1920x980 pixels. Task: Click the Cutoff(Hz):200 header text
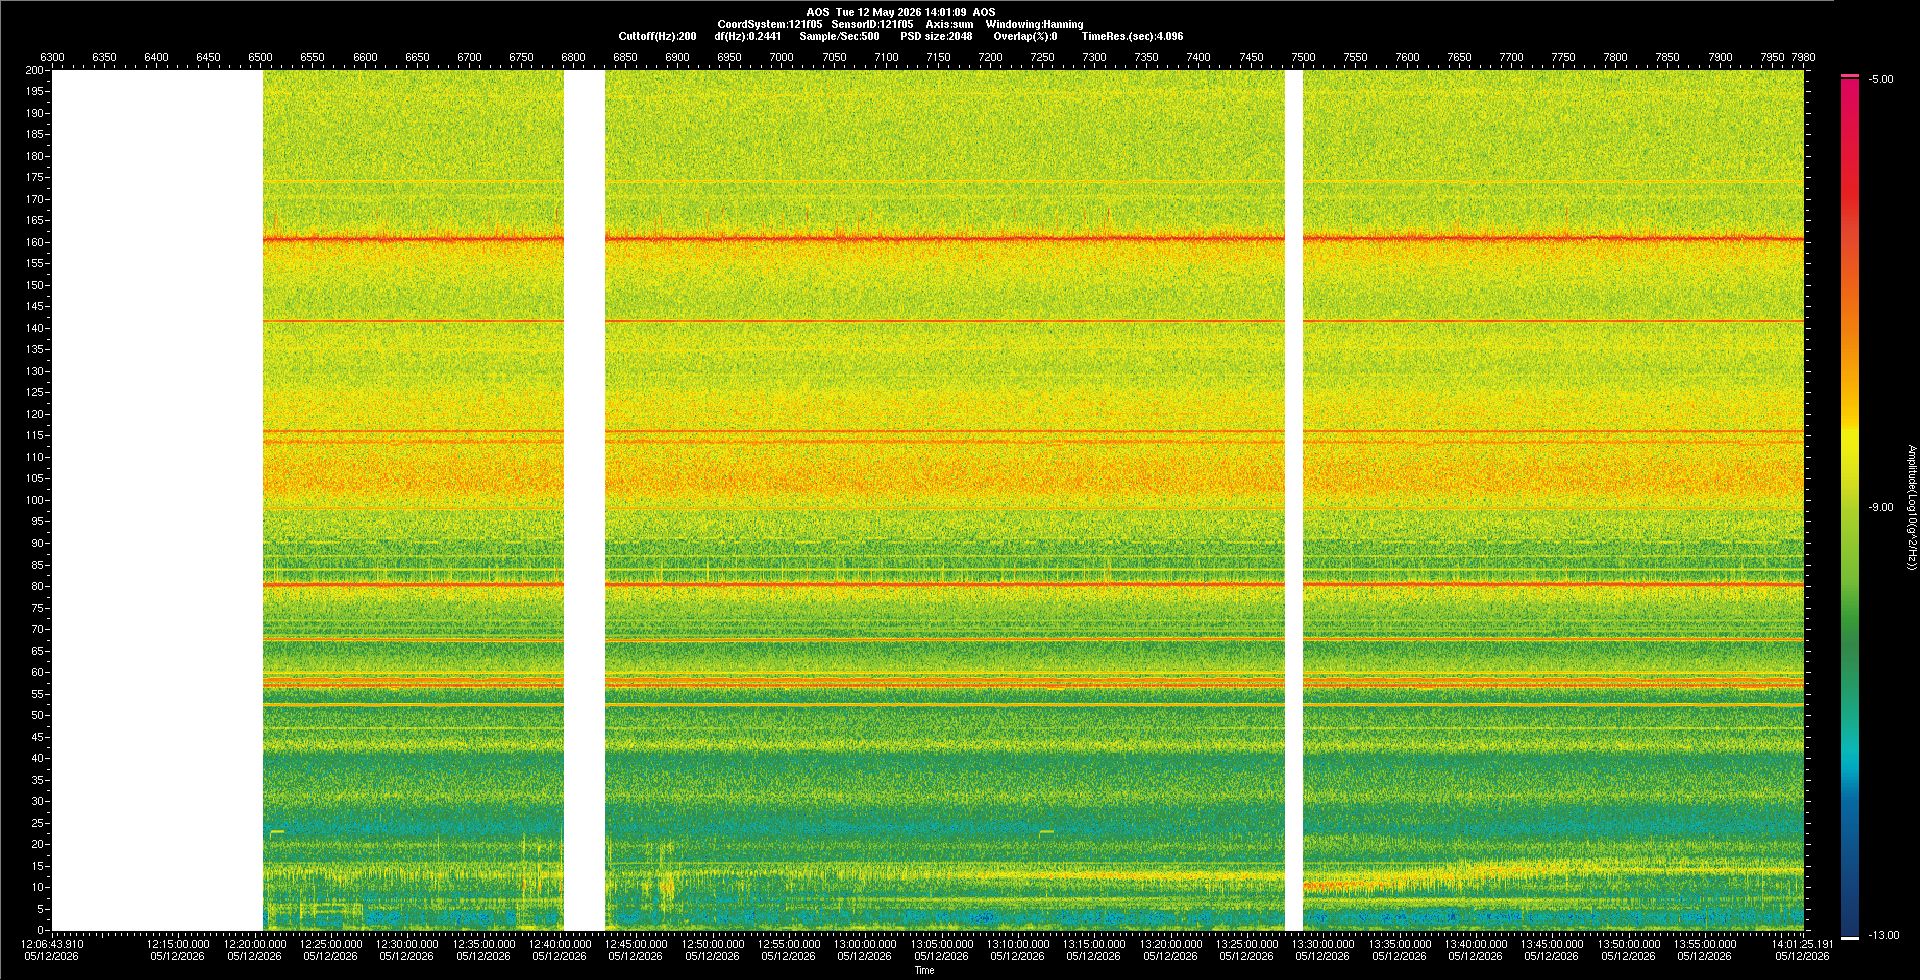(x=657, y=36)
